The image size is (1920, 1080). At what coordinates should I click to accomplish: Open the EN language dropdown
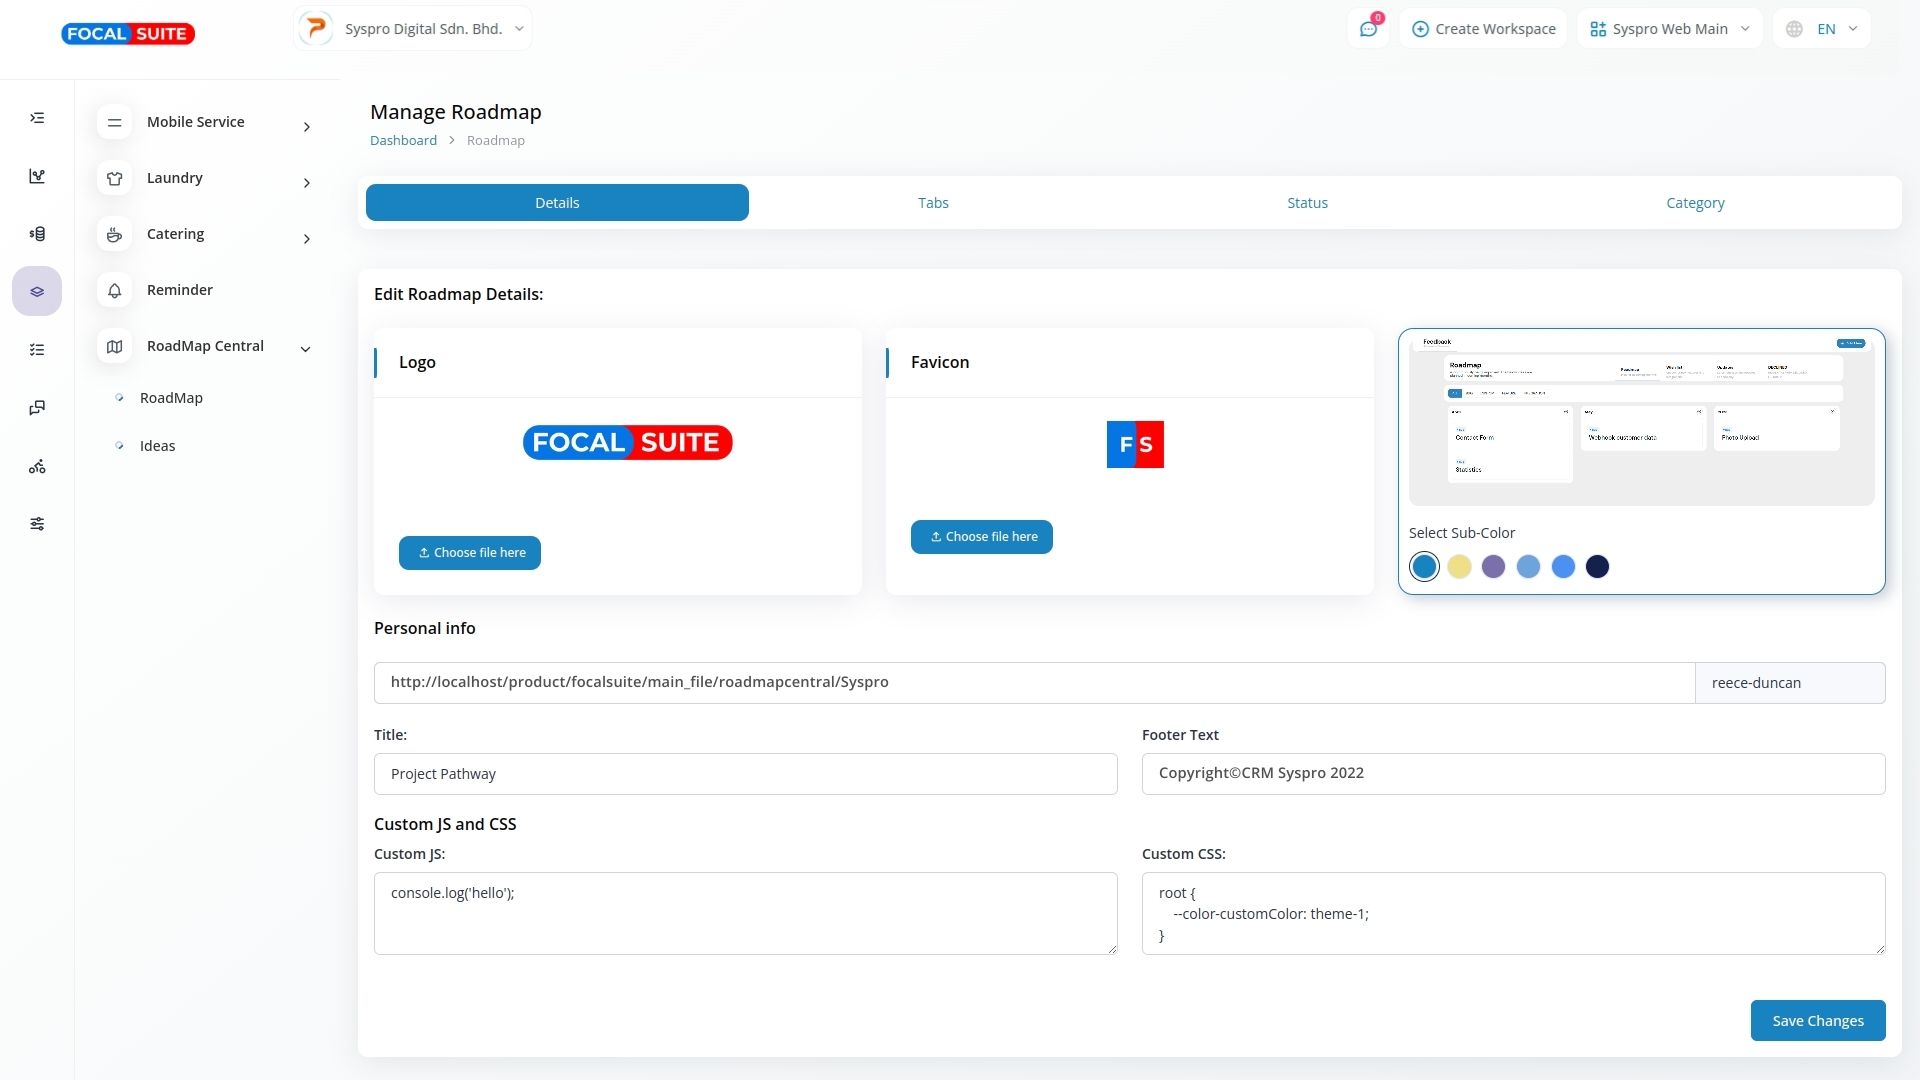pos(1822,29)
